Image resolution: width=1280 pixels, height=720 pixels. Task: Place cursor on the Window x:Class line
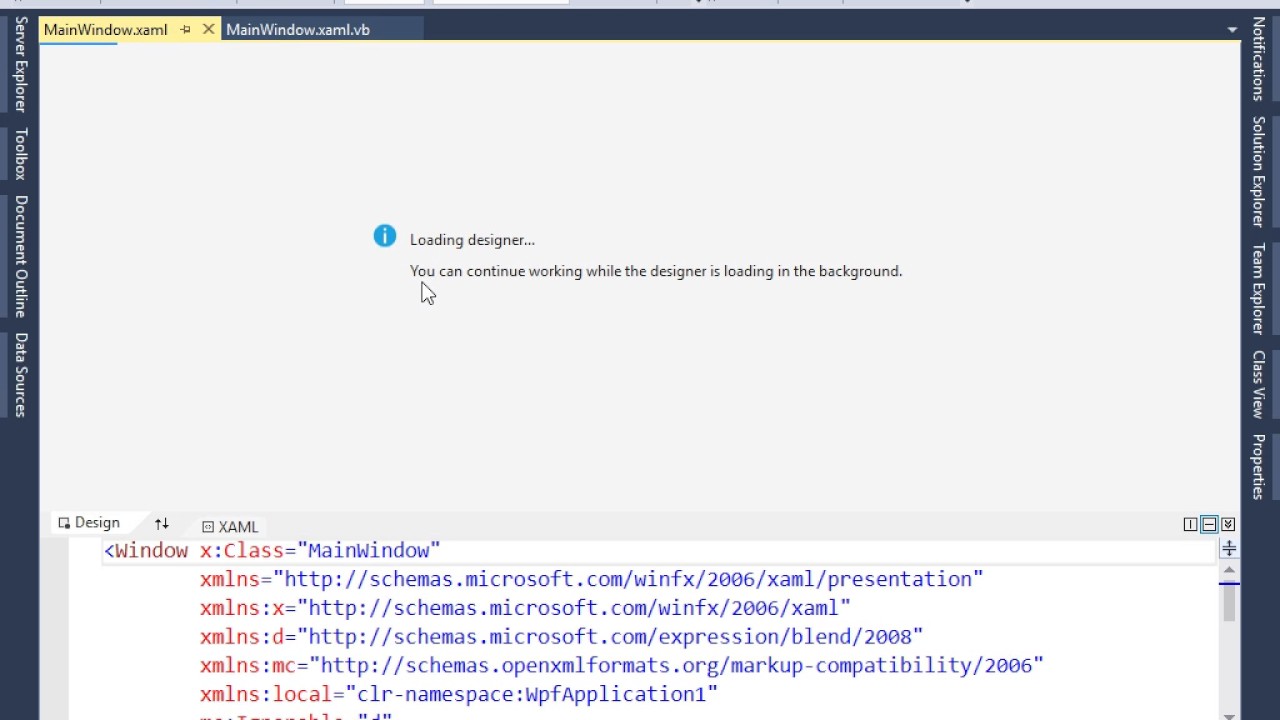[x=272, y=551]
